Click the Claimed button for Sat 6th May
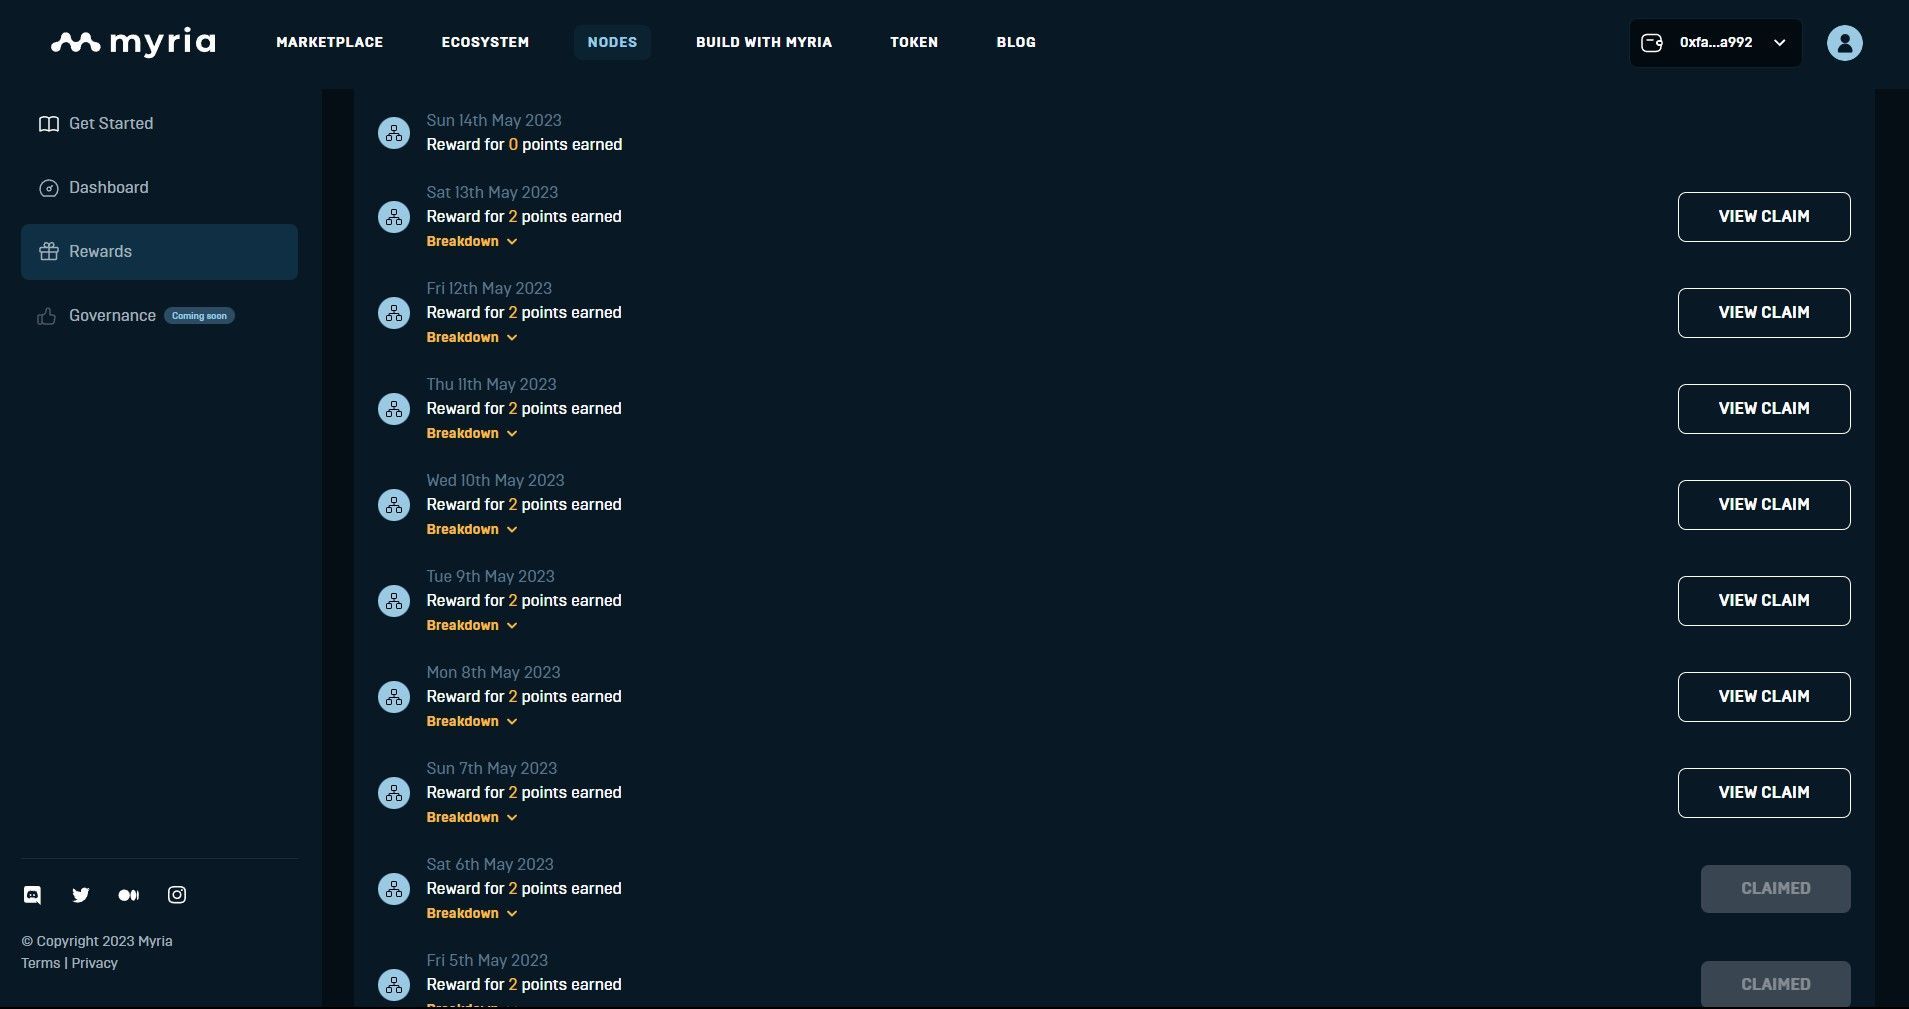The width and height of the screenshot is (1909, 1009). coord(1775,889)
